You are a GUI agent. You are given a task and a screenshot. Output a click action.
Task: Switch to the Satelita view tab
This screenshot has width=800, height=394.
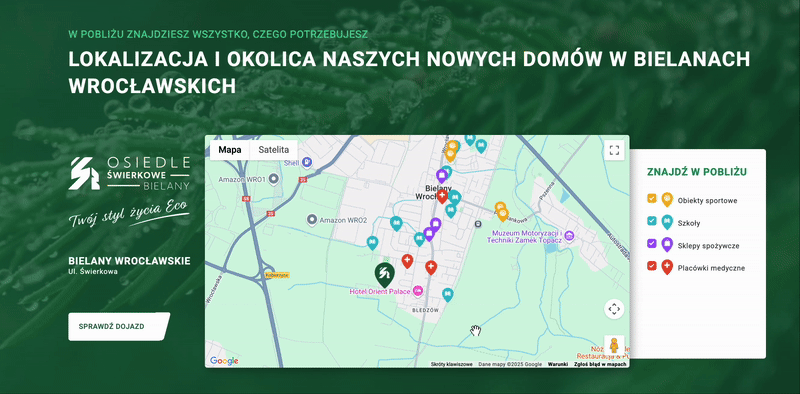coord(273,150)
